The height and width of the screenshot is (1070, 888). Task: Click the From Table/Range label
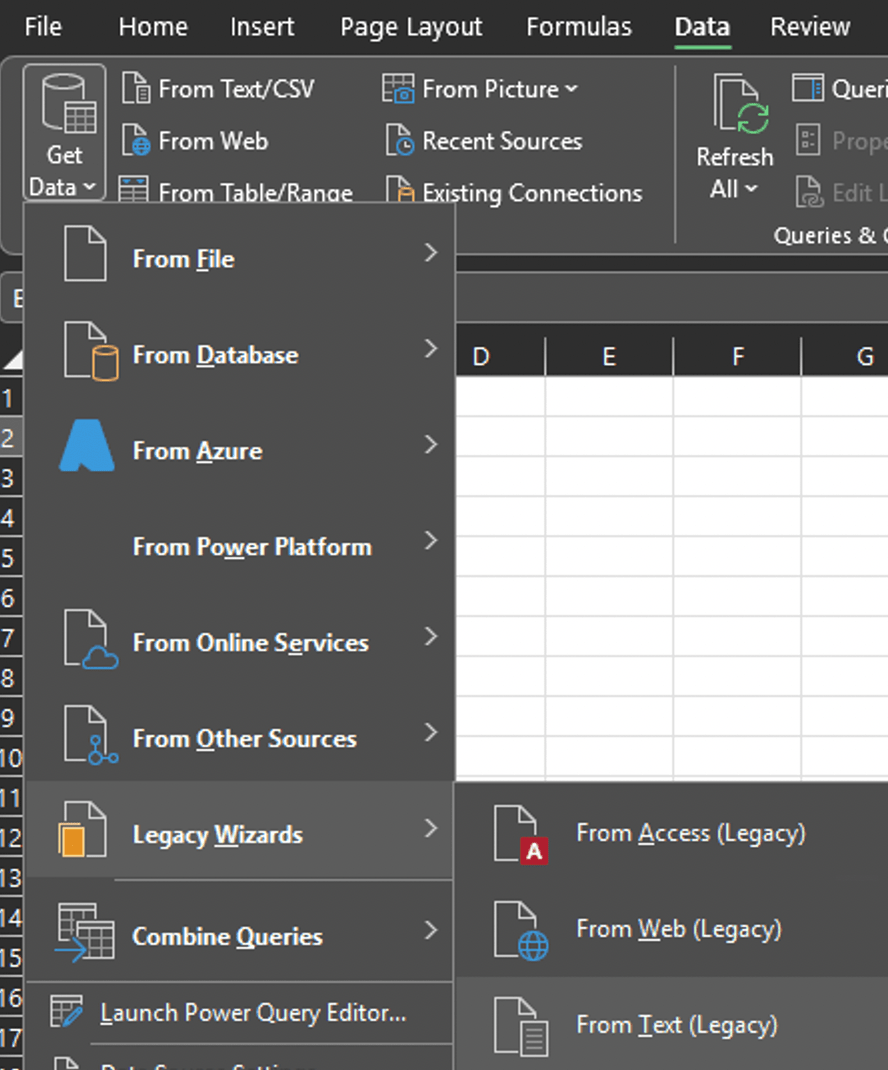coord(255,192)
